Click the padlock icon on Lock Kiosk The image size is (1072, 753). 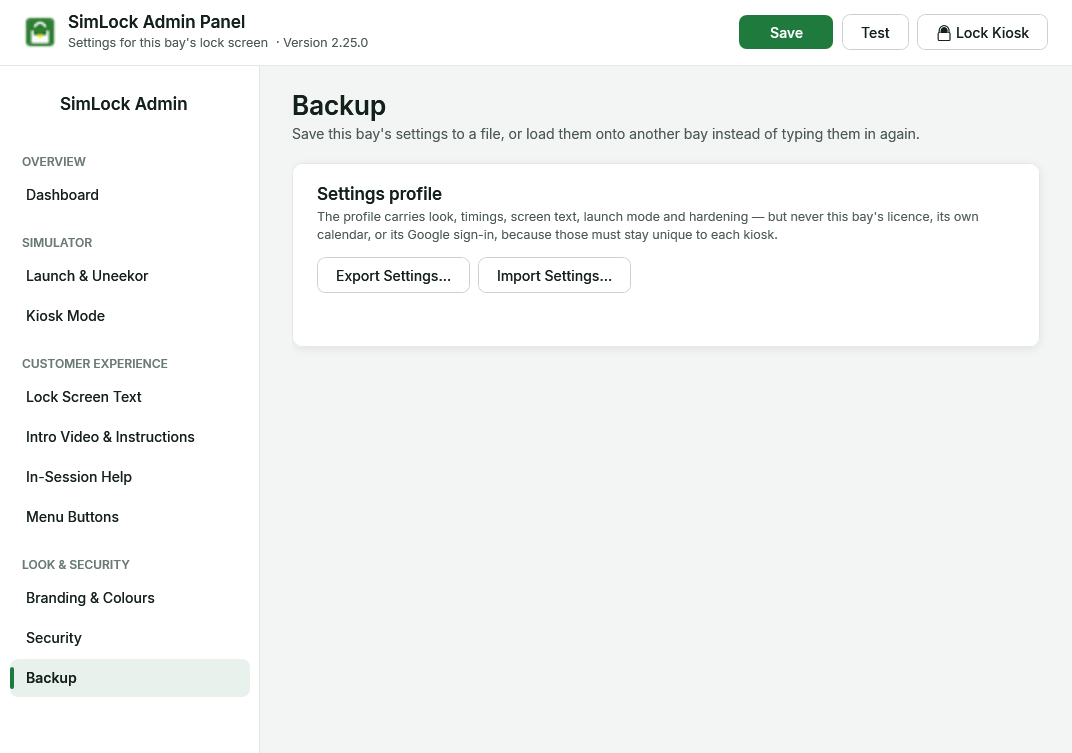coord(943,33)
